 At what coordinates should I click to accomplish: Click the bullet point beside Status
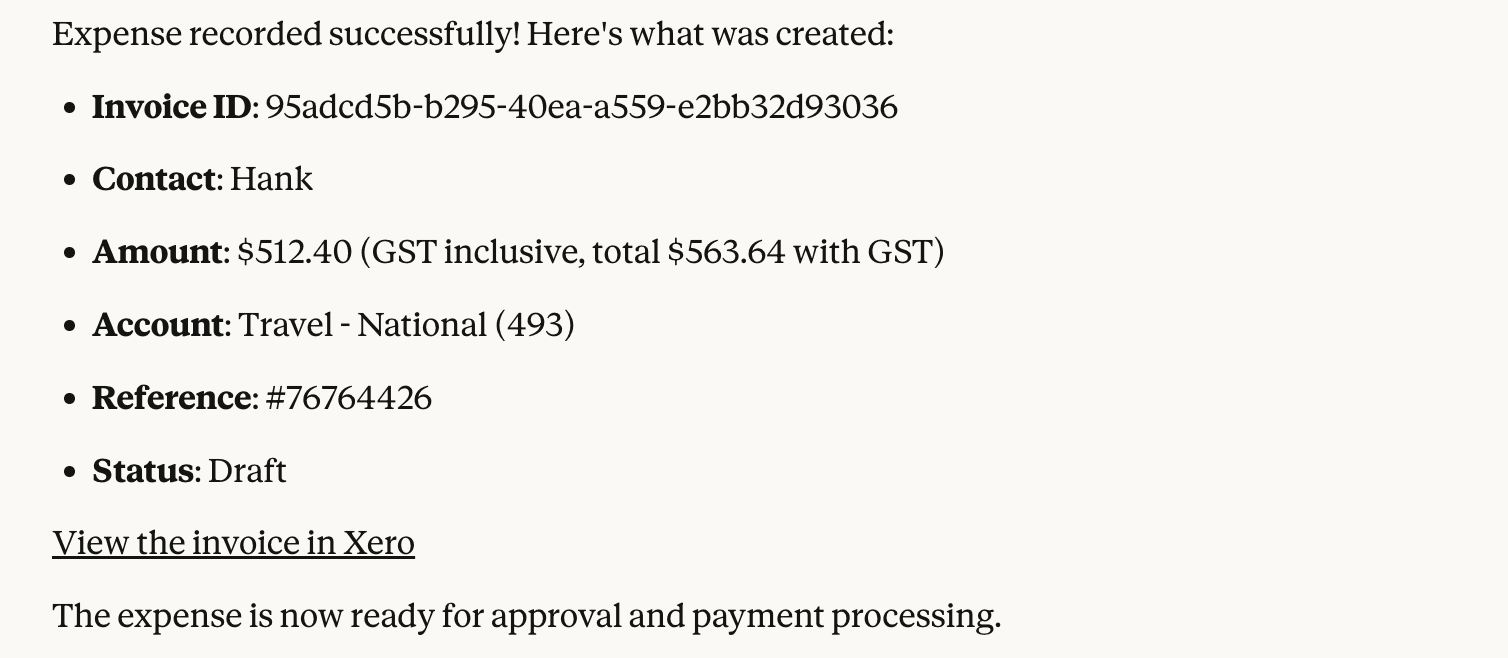(69, 472)
